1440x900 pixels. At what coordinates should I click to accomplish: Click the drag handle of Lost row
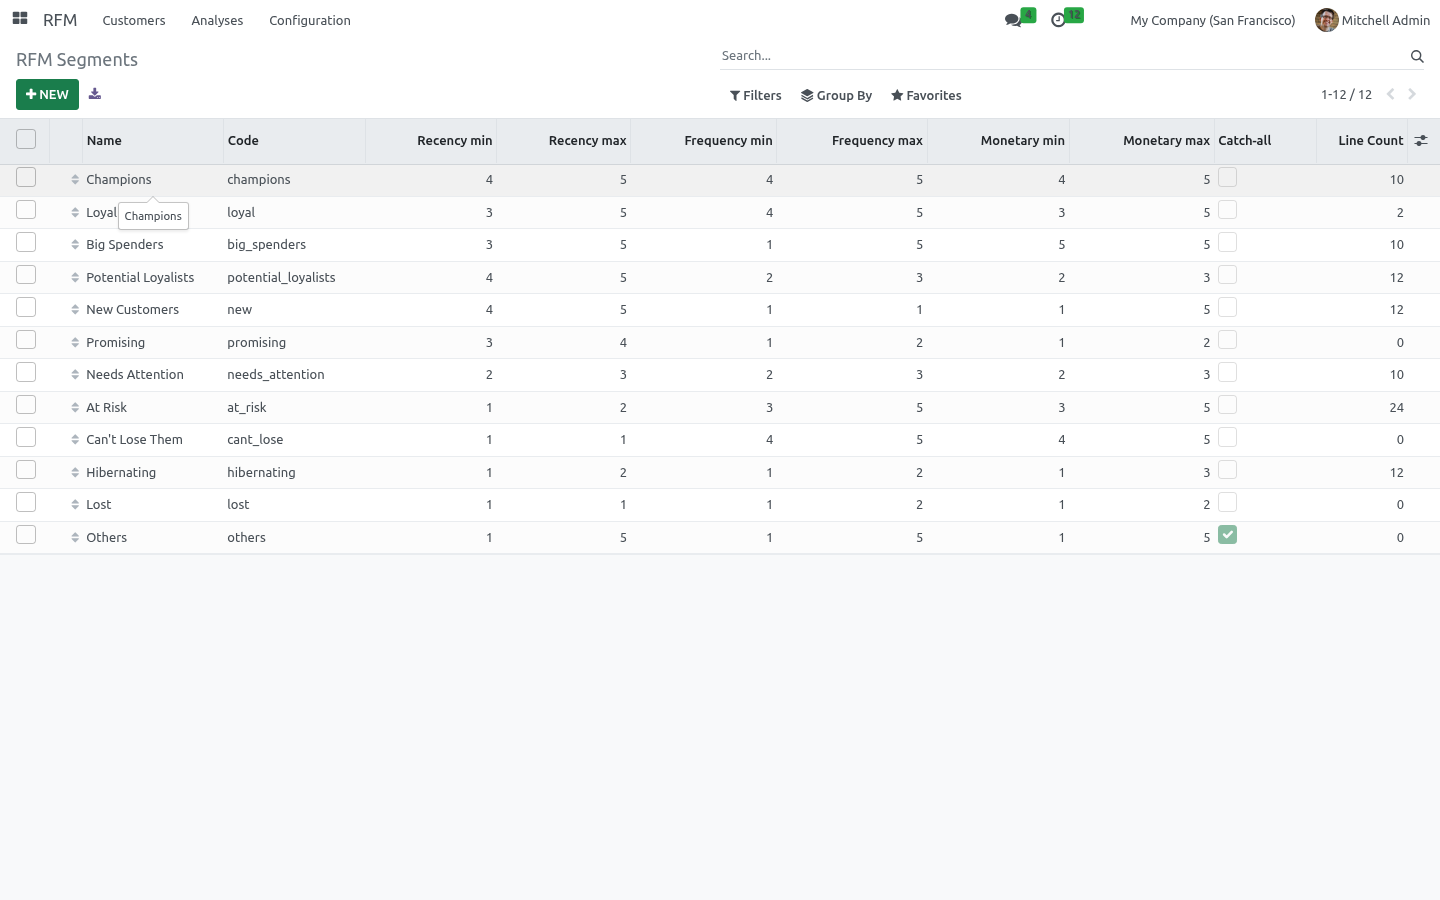[x=75, y=505]
